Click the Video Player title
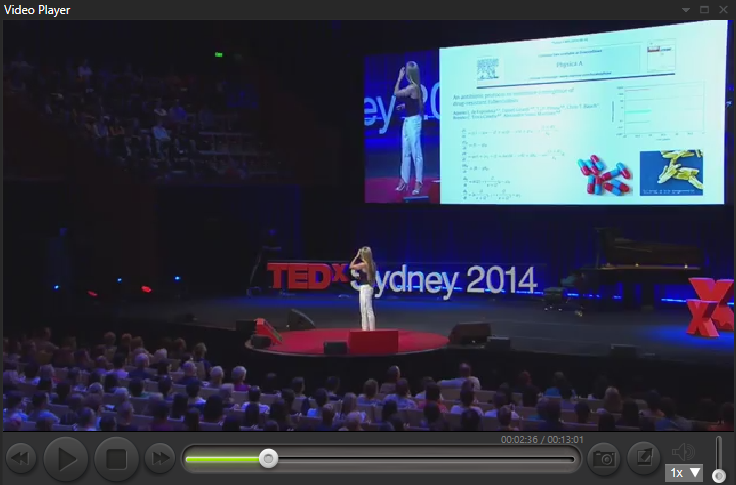This screenshot has width=736, height=485. [x=37, y=9]
